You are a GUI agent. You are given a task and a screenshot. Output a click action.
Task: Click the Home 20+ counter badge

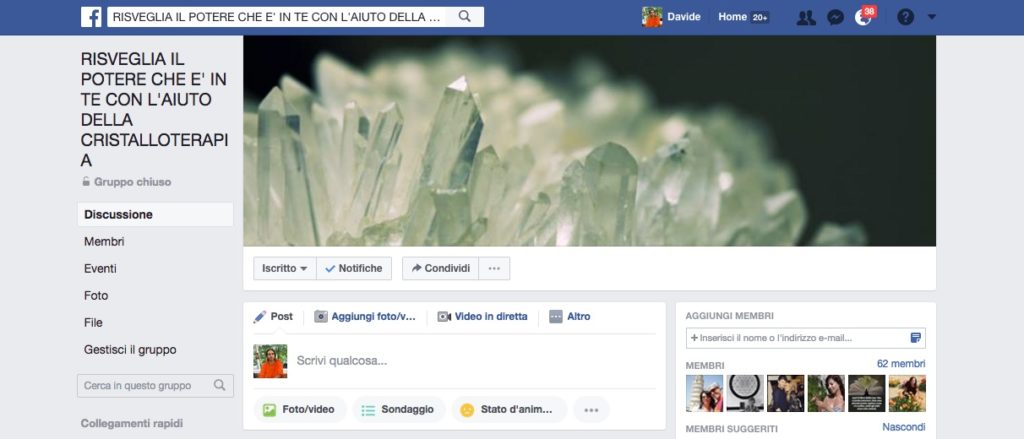pyautogui.click(x=760, y=18)
